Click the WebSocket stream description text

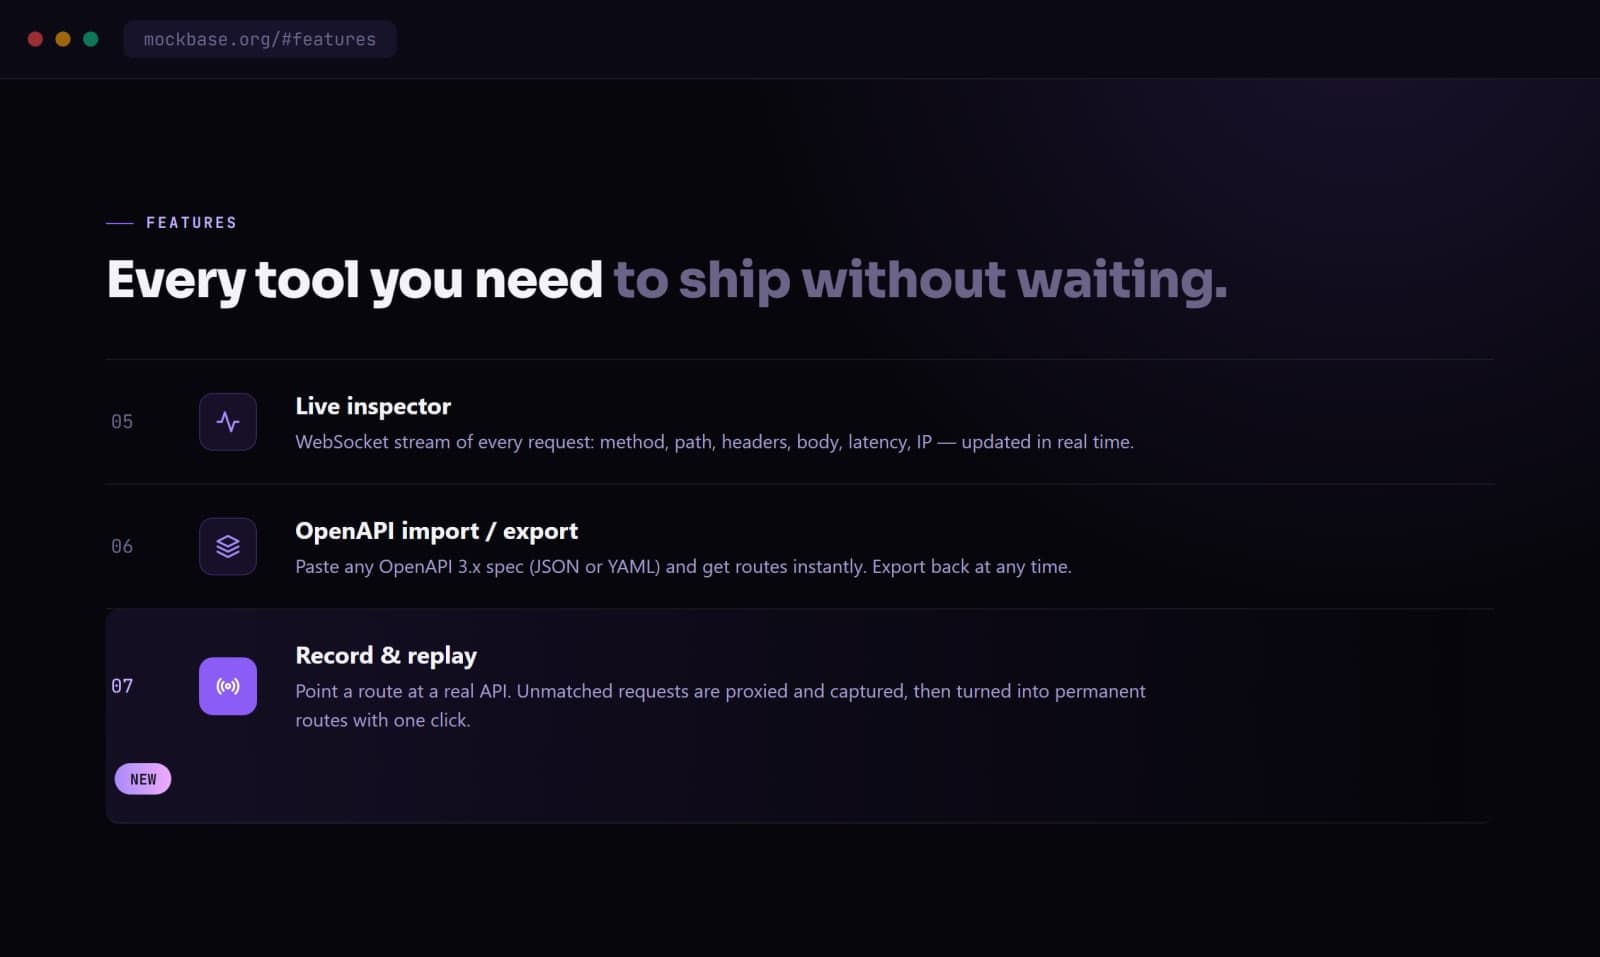tap(714, 442)
